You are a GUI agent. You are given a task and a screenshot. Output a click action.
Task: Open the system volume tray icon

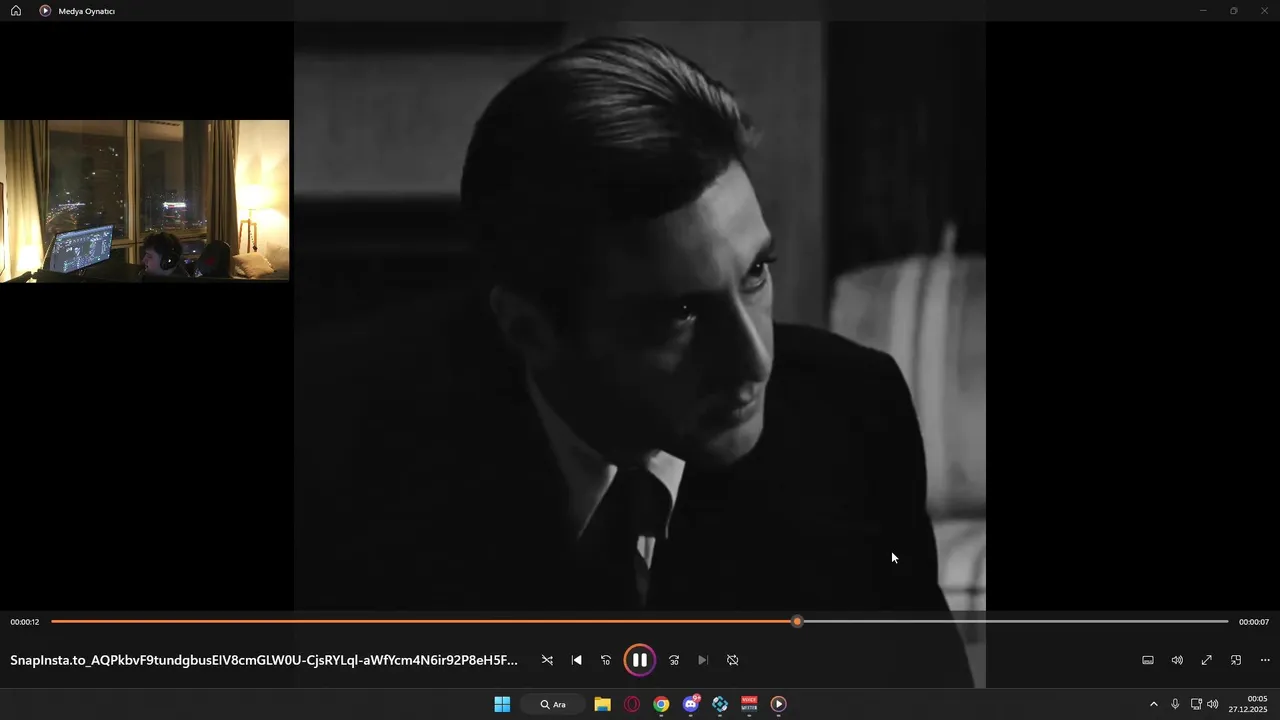1212,704
